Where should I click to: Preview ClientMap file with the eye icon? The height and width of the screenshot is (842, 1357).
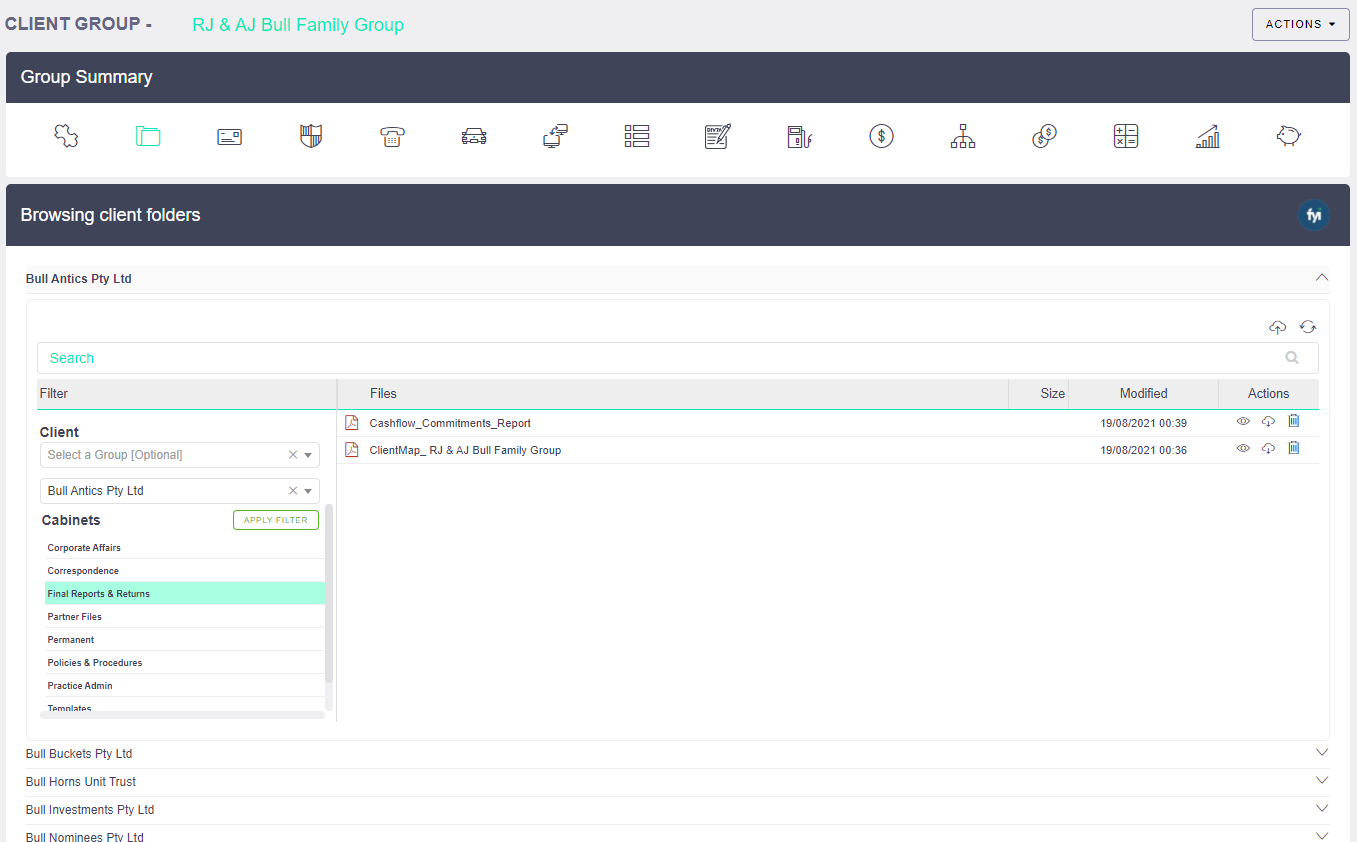coord(1243,449)
